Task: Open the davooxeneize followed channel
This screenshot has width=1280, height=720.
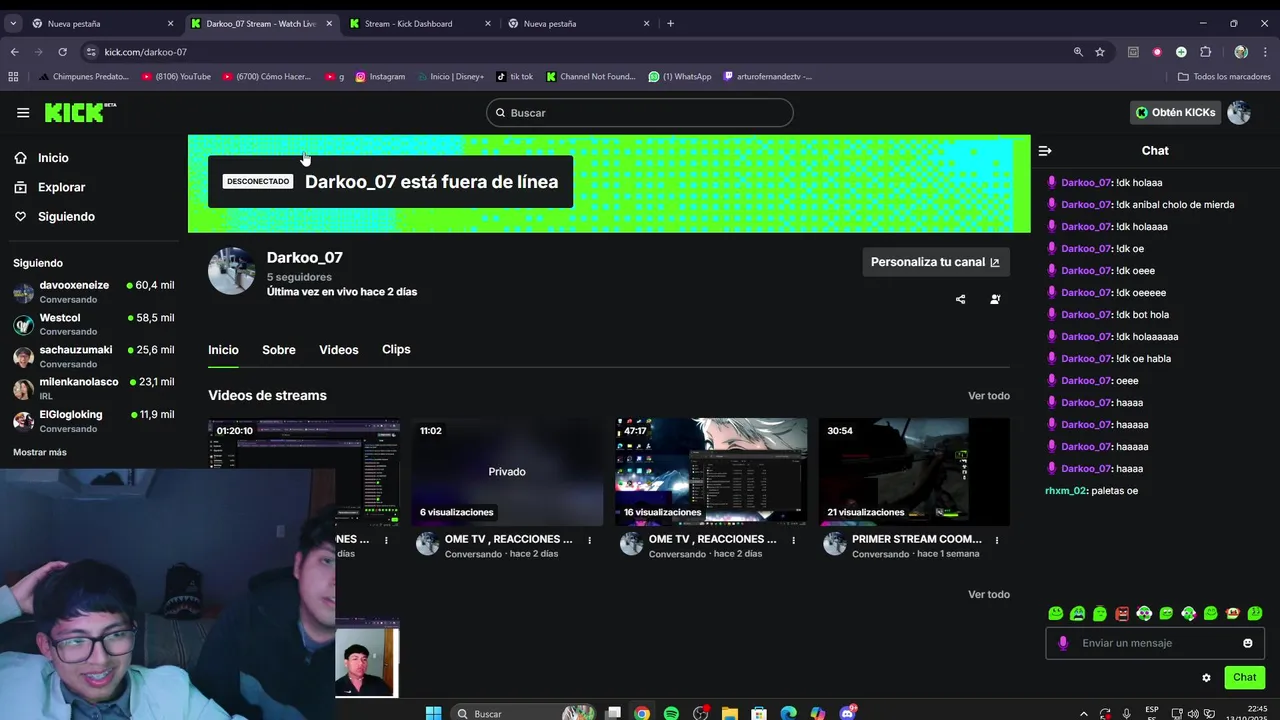Action: click(x=94, y=291)
